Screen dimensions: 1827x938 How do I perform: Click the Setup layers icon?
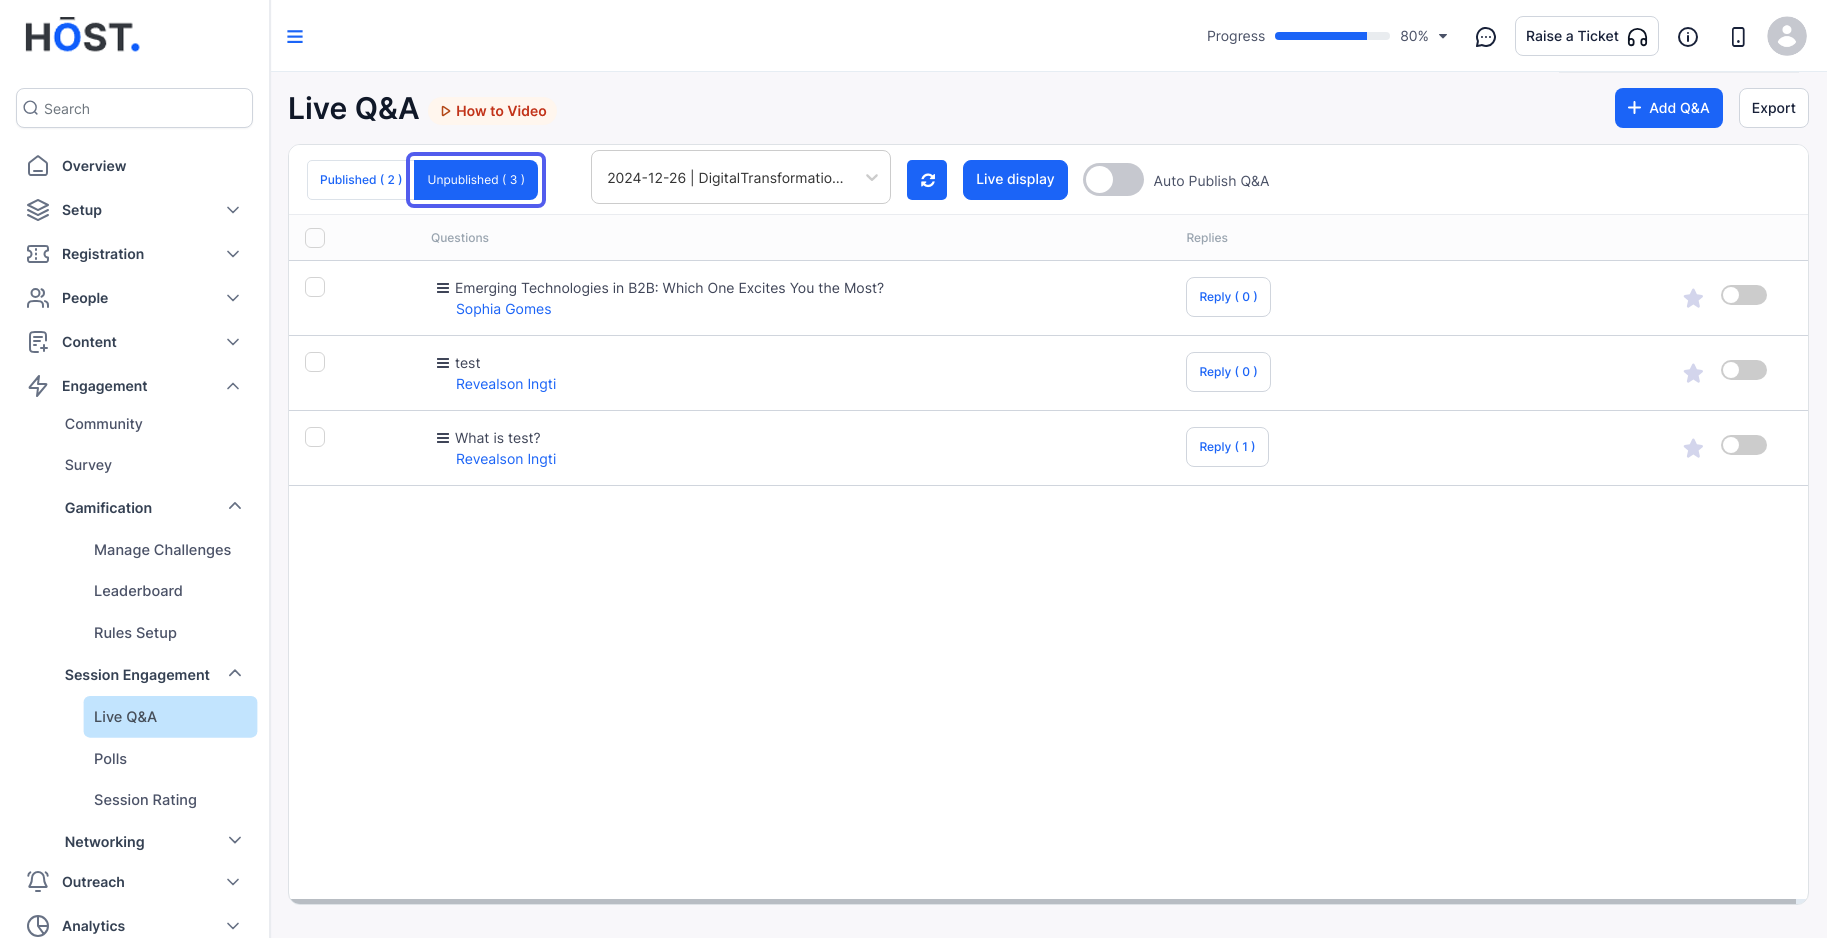tap(38, 210)
